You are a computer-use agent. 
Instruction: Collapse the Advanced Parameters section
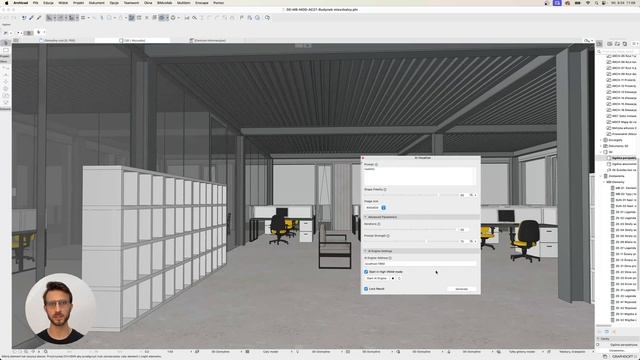click(366, 217)
